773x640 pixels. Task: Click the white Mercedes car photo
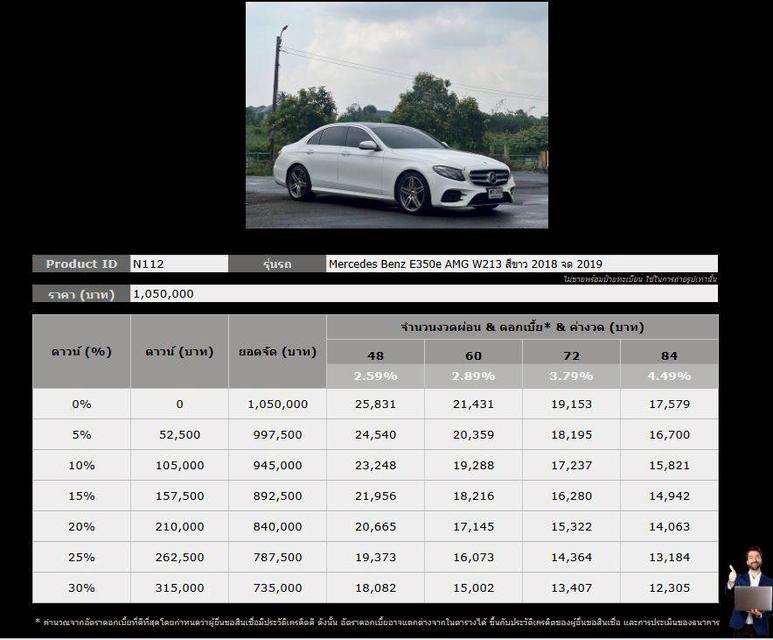coord(397,115)
